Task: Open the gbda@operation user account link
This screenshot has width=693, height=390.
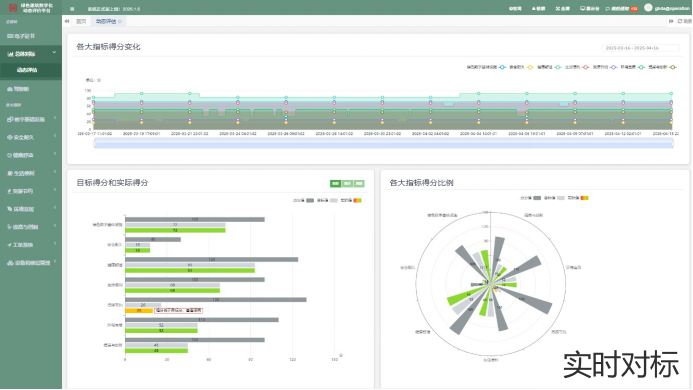Action: click(x=672, y=8)
